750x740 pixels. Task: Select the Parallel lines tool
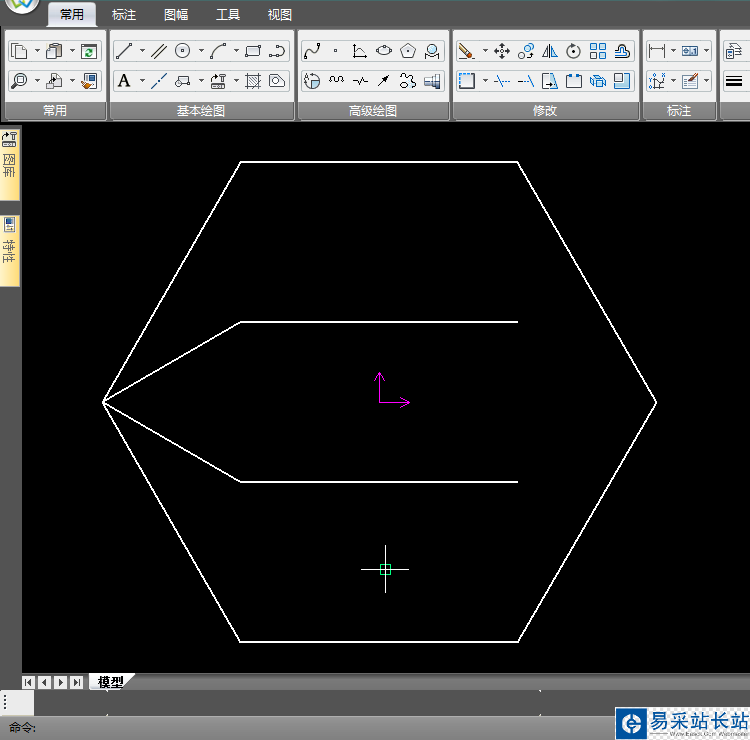pos(159,51)
